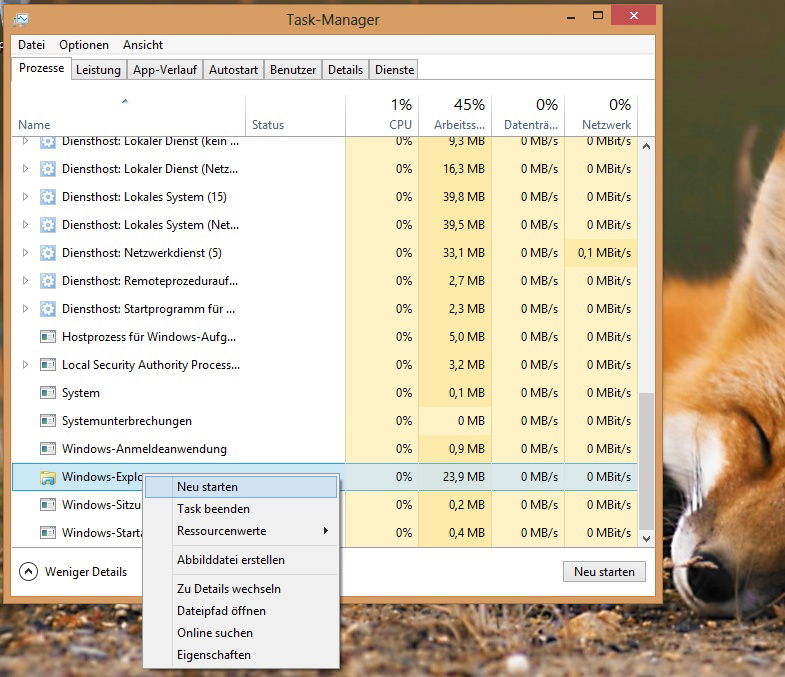Click the Weniger Details link
785x677 pixels.
click(x=86, y=572)
